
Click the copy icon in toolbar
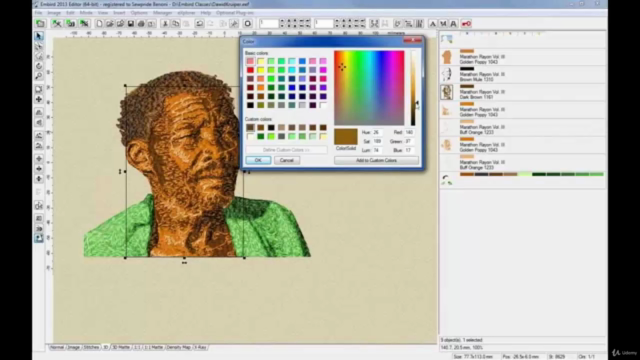point(175,24)
